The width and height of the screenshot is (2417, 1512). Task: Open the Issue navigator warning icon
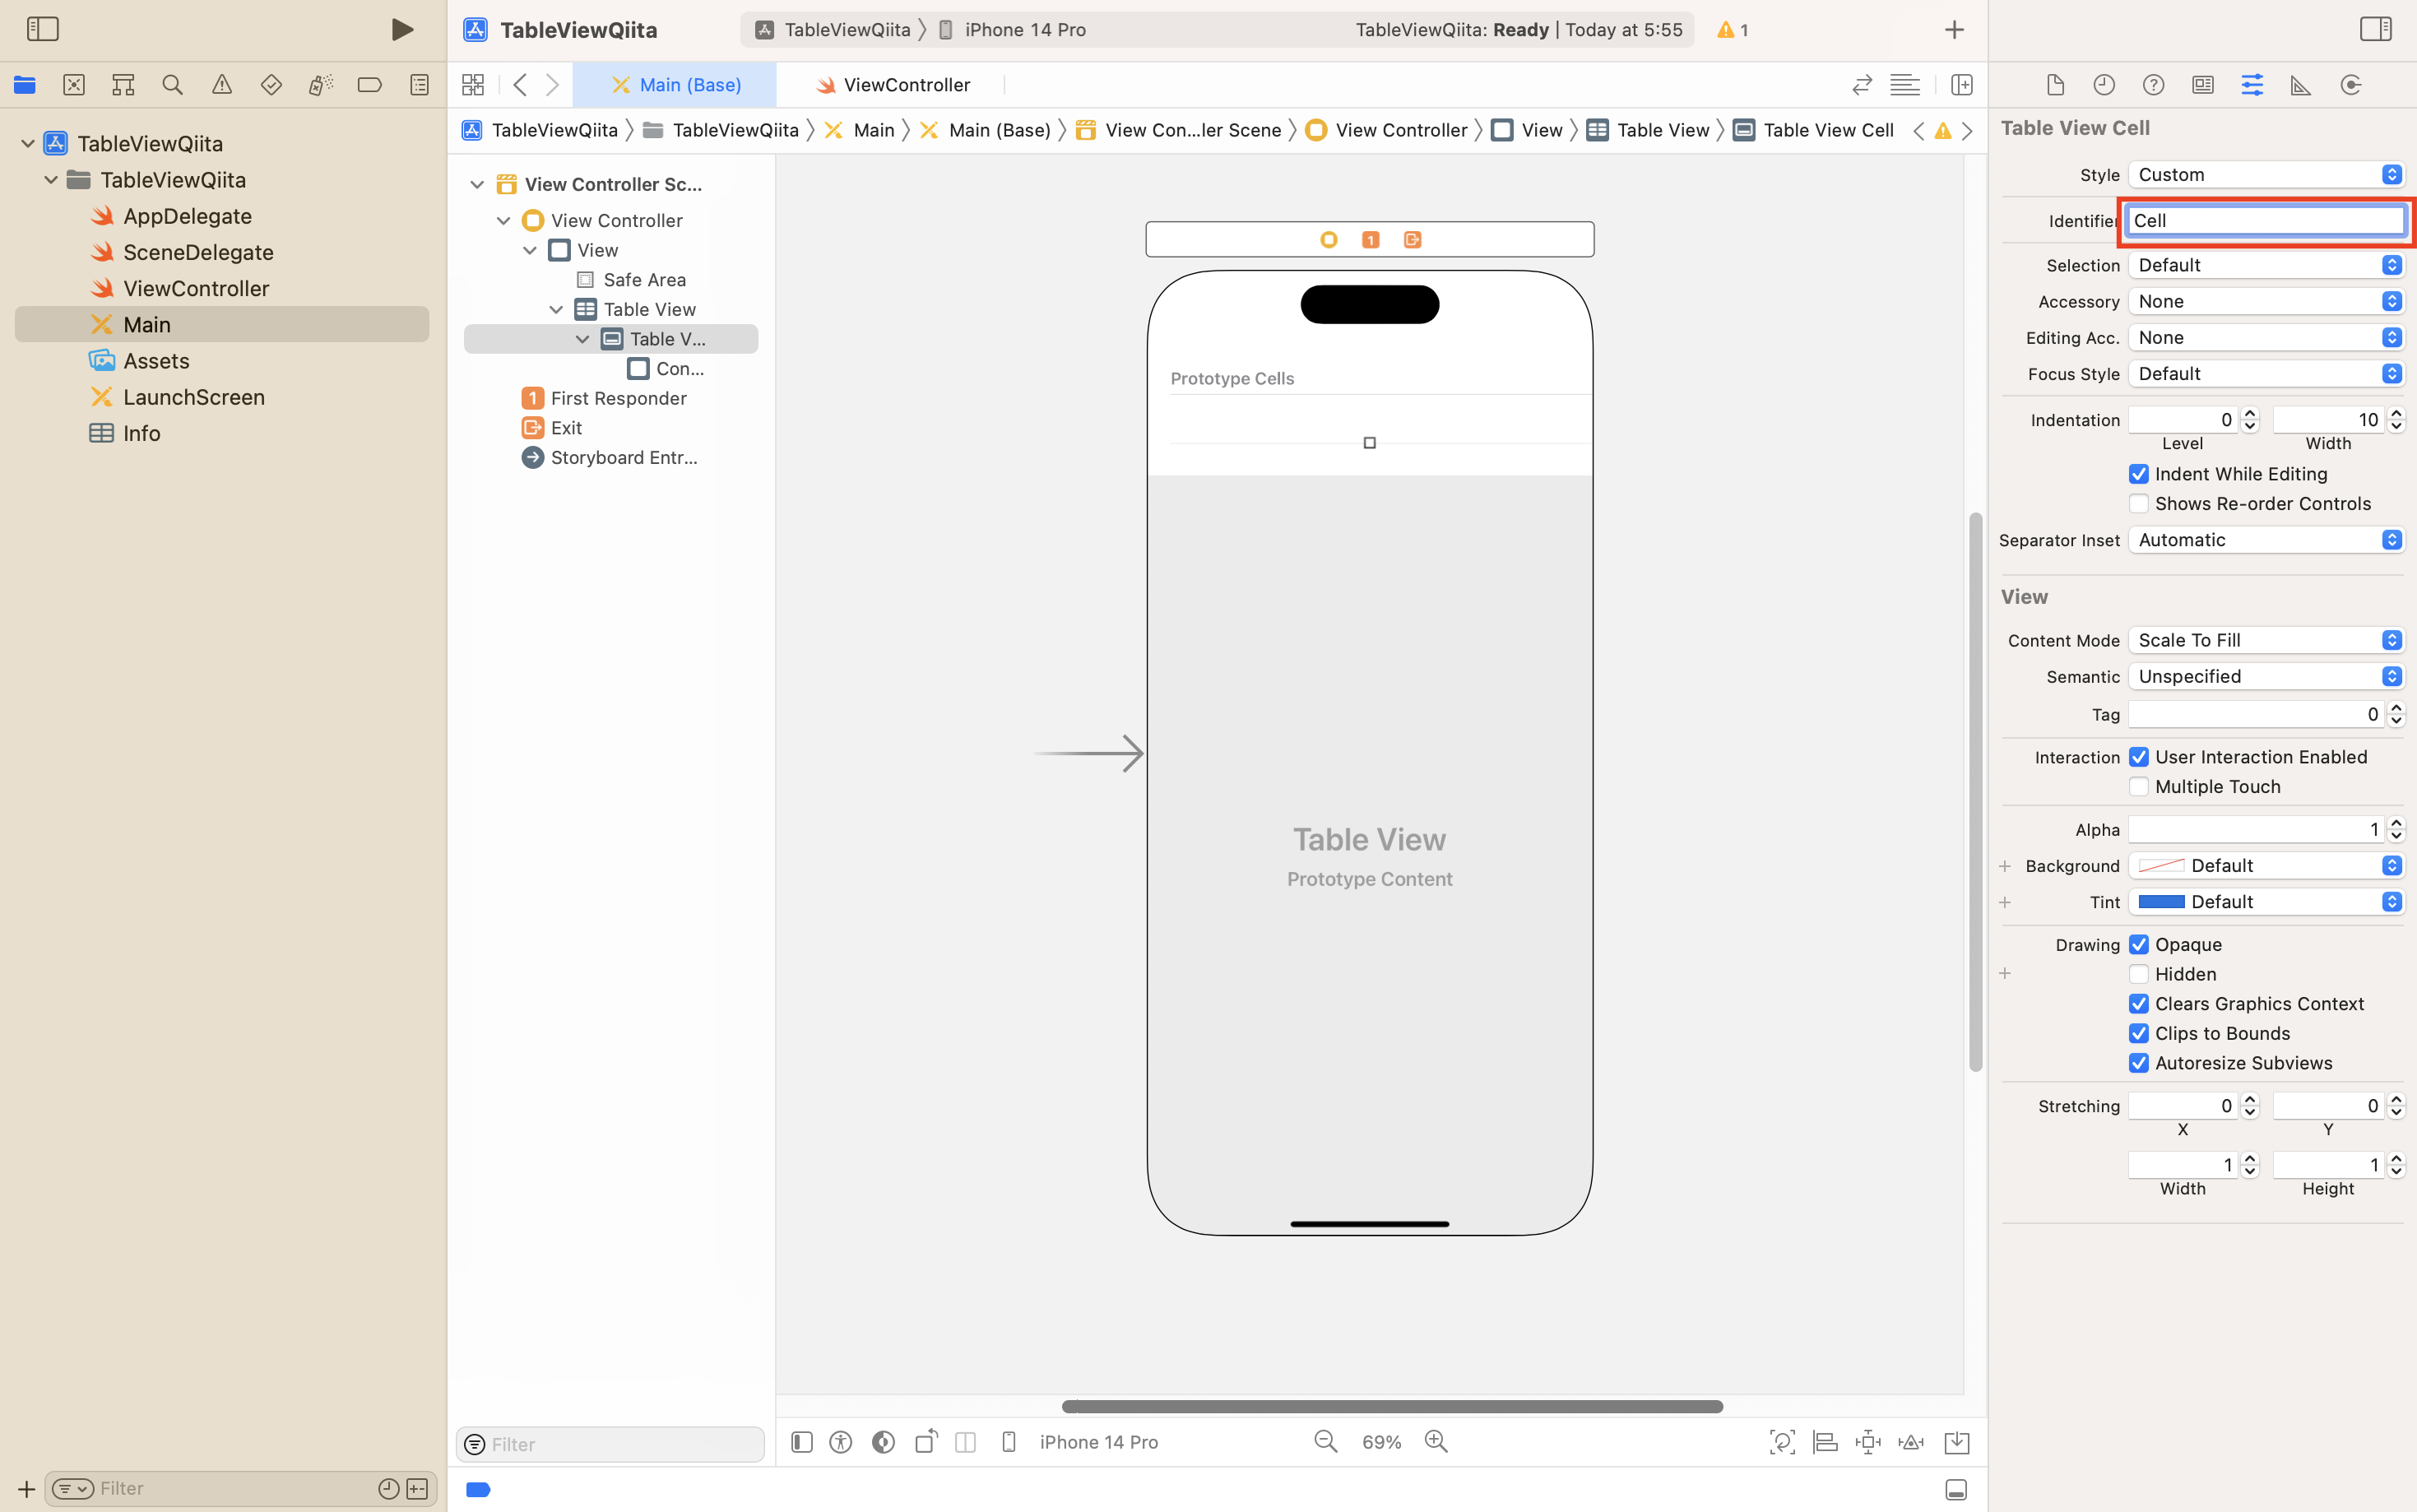[x=222, y=85]
